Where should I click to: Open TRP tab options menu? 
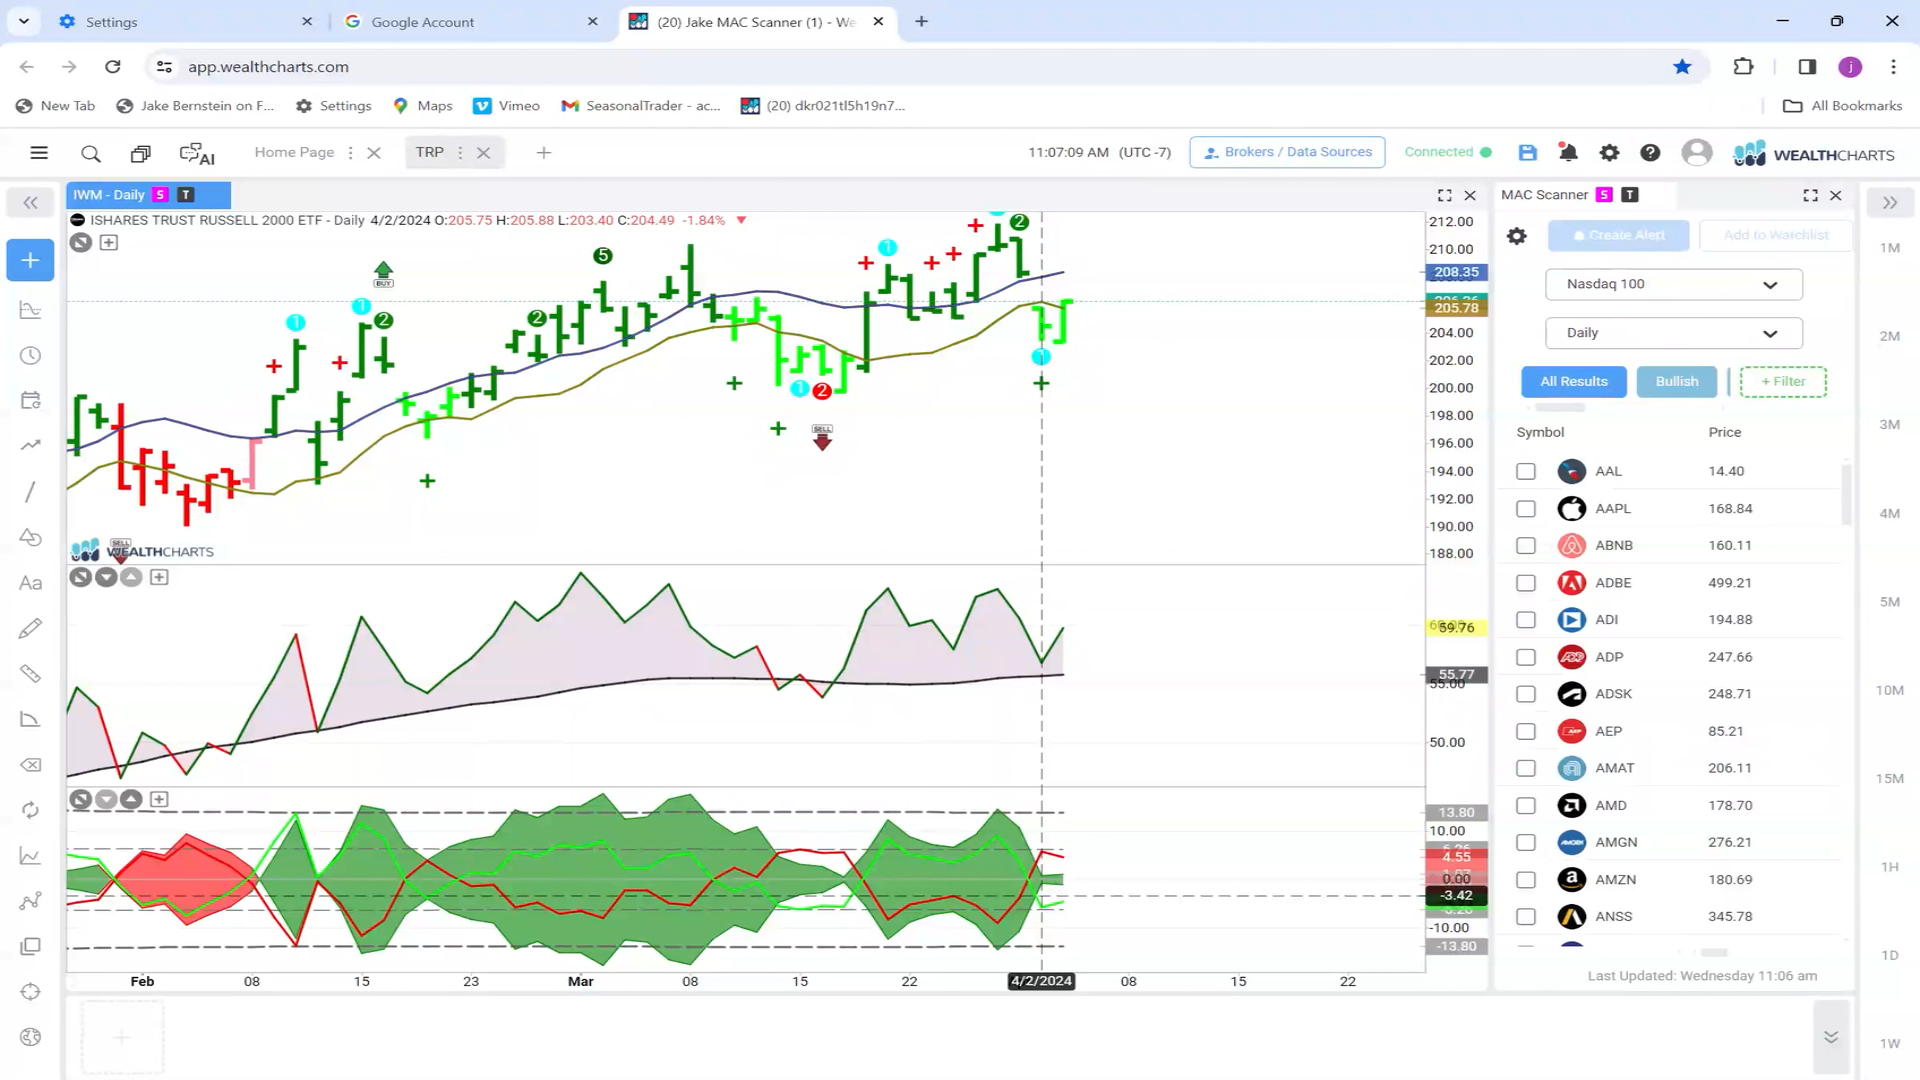coord(460,153)
